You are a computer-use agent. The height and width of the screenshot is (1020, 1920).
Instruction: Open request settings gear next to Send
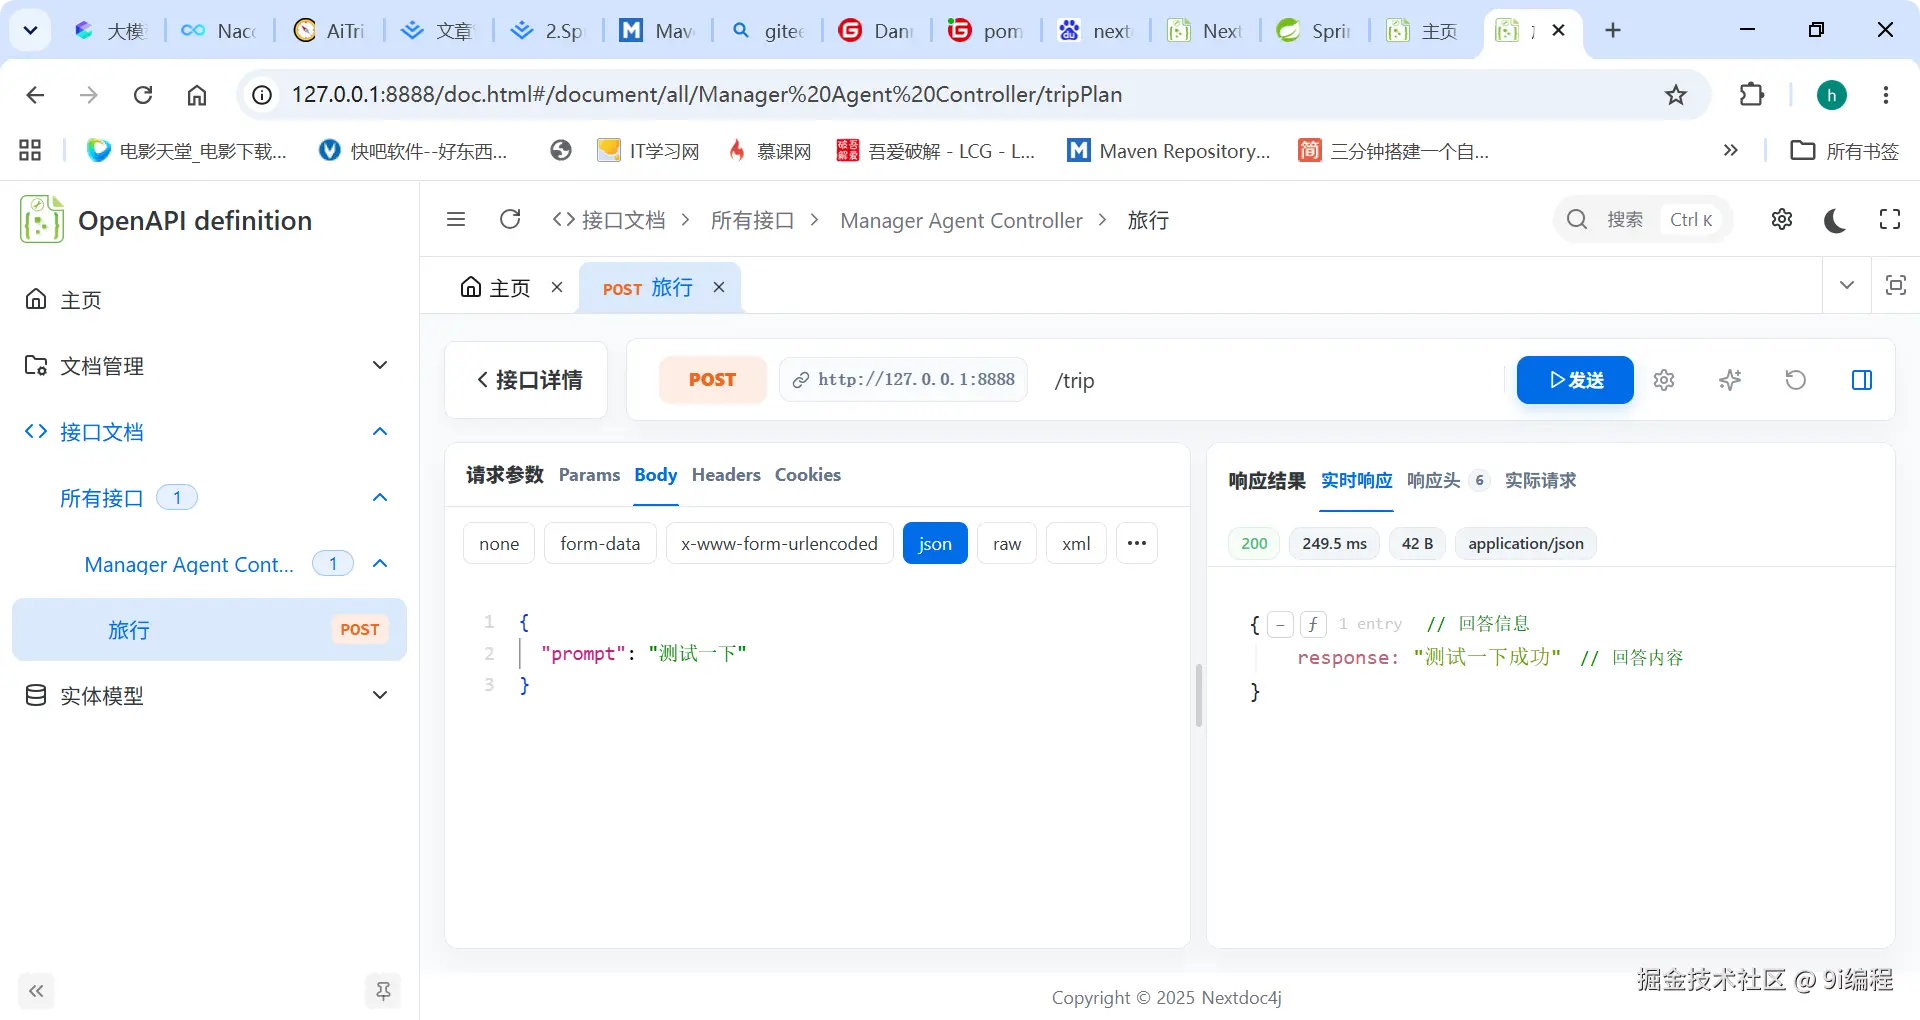coord(1664,380)
